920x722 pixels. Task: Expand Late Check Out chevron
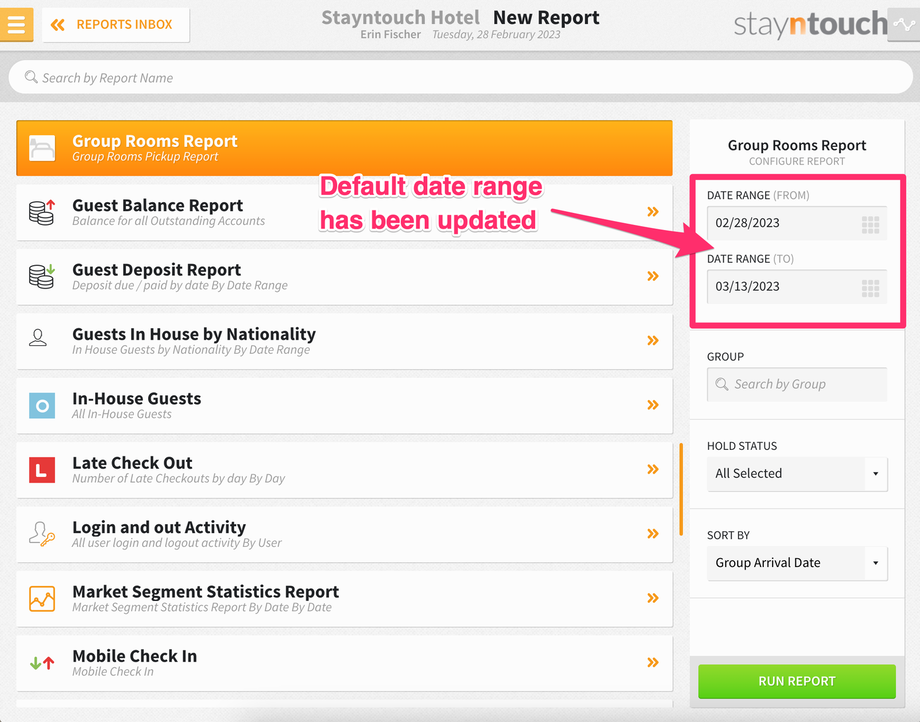click(x=653, y=469)
